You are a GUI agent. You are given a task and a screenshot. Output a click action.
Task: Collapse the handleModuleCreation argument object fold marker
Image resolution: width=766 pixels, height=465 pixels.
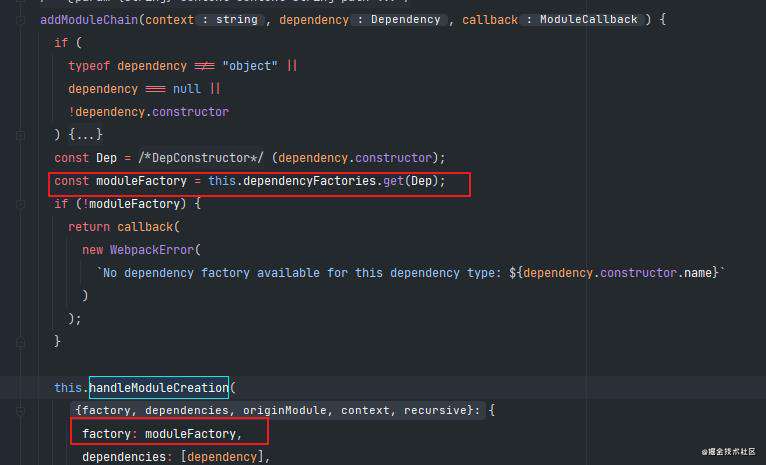click(21, 411)
